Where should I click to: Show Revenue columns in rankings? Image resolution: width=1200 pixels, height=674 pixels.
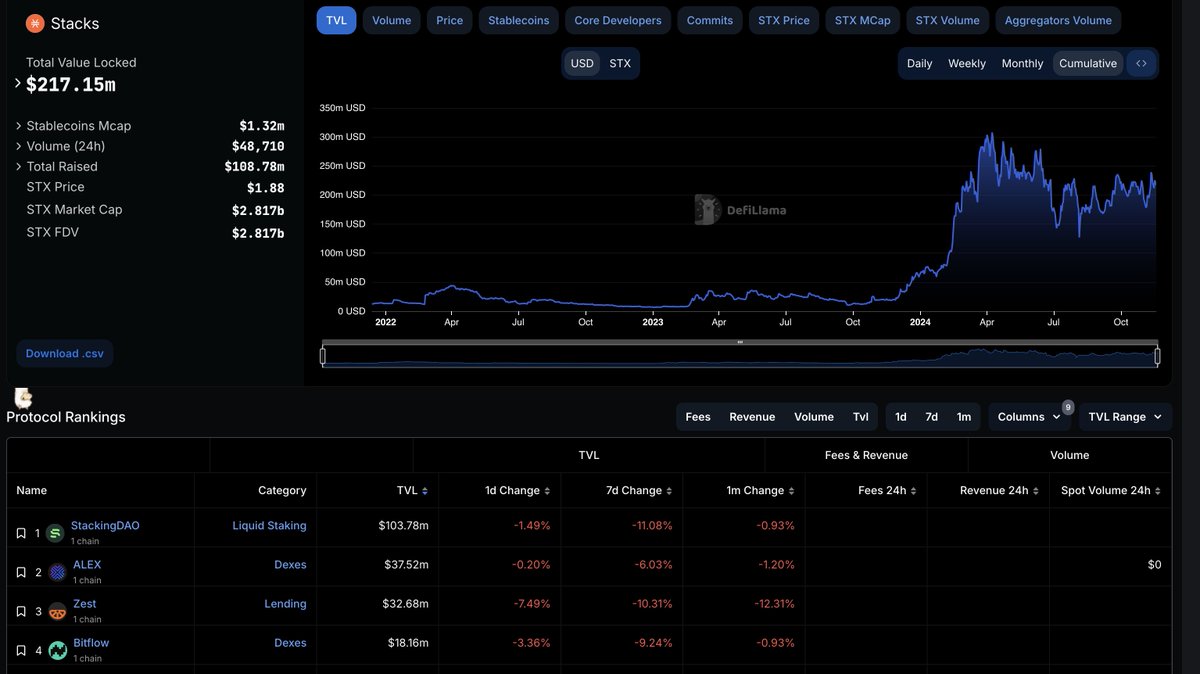[752, 417]
